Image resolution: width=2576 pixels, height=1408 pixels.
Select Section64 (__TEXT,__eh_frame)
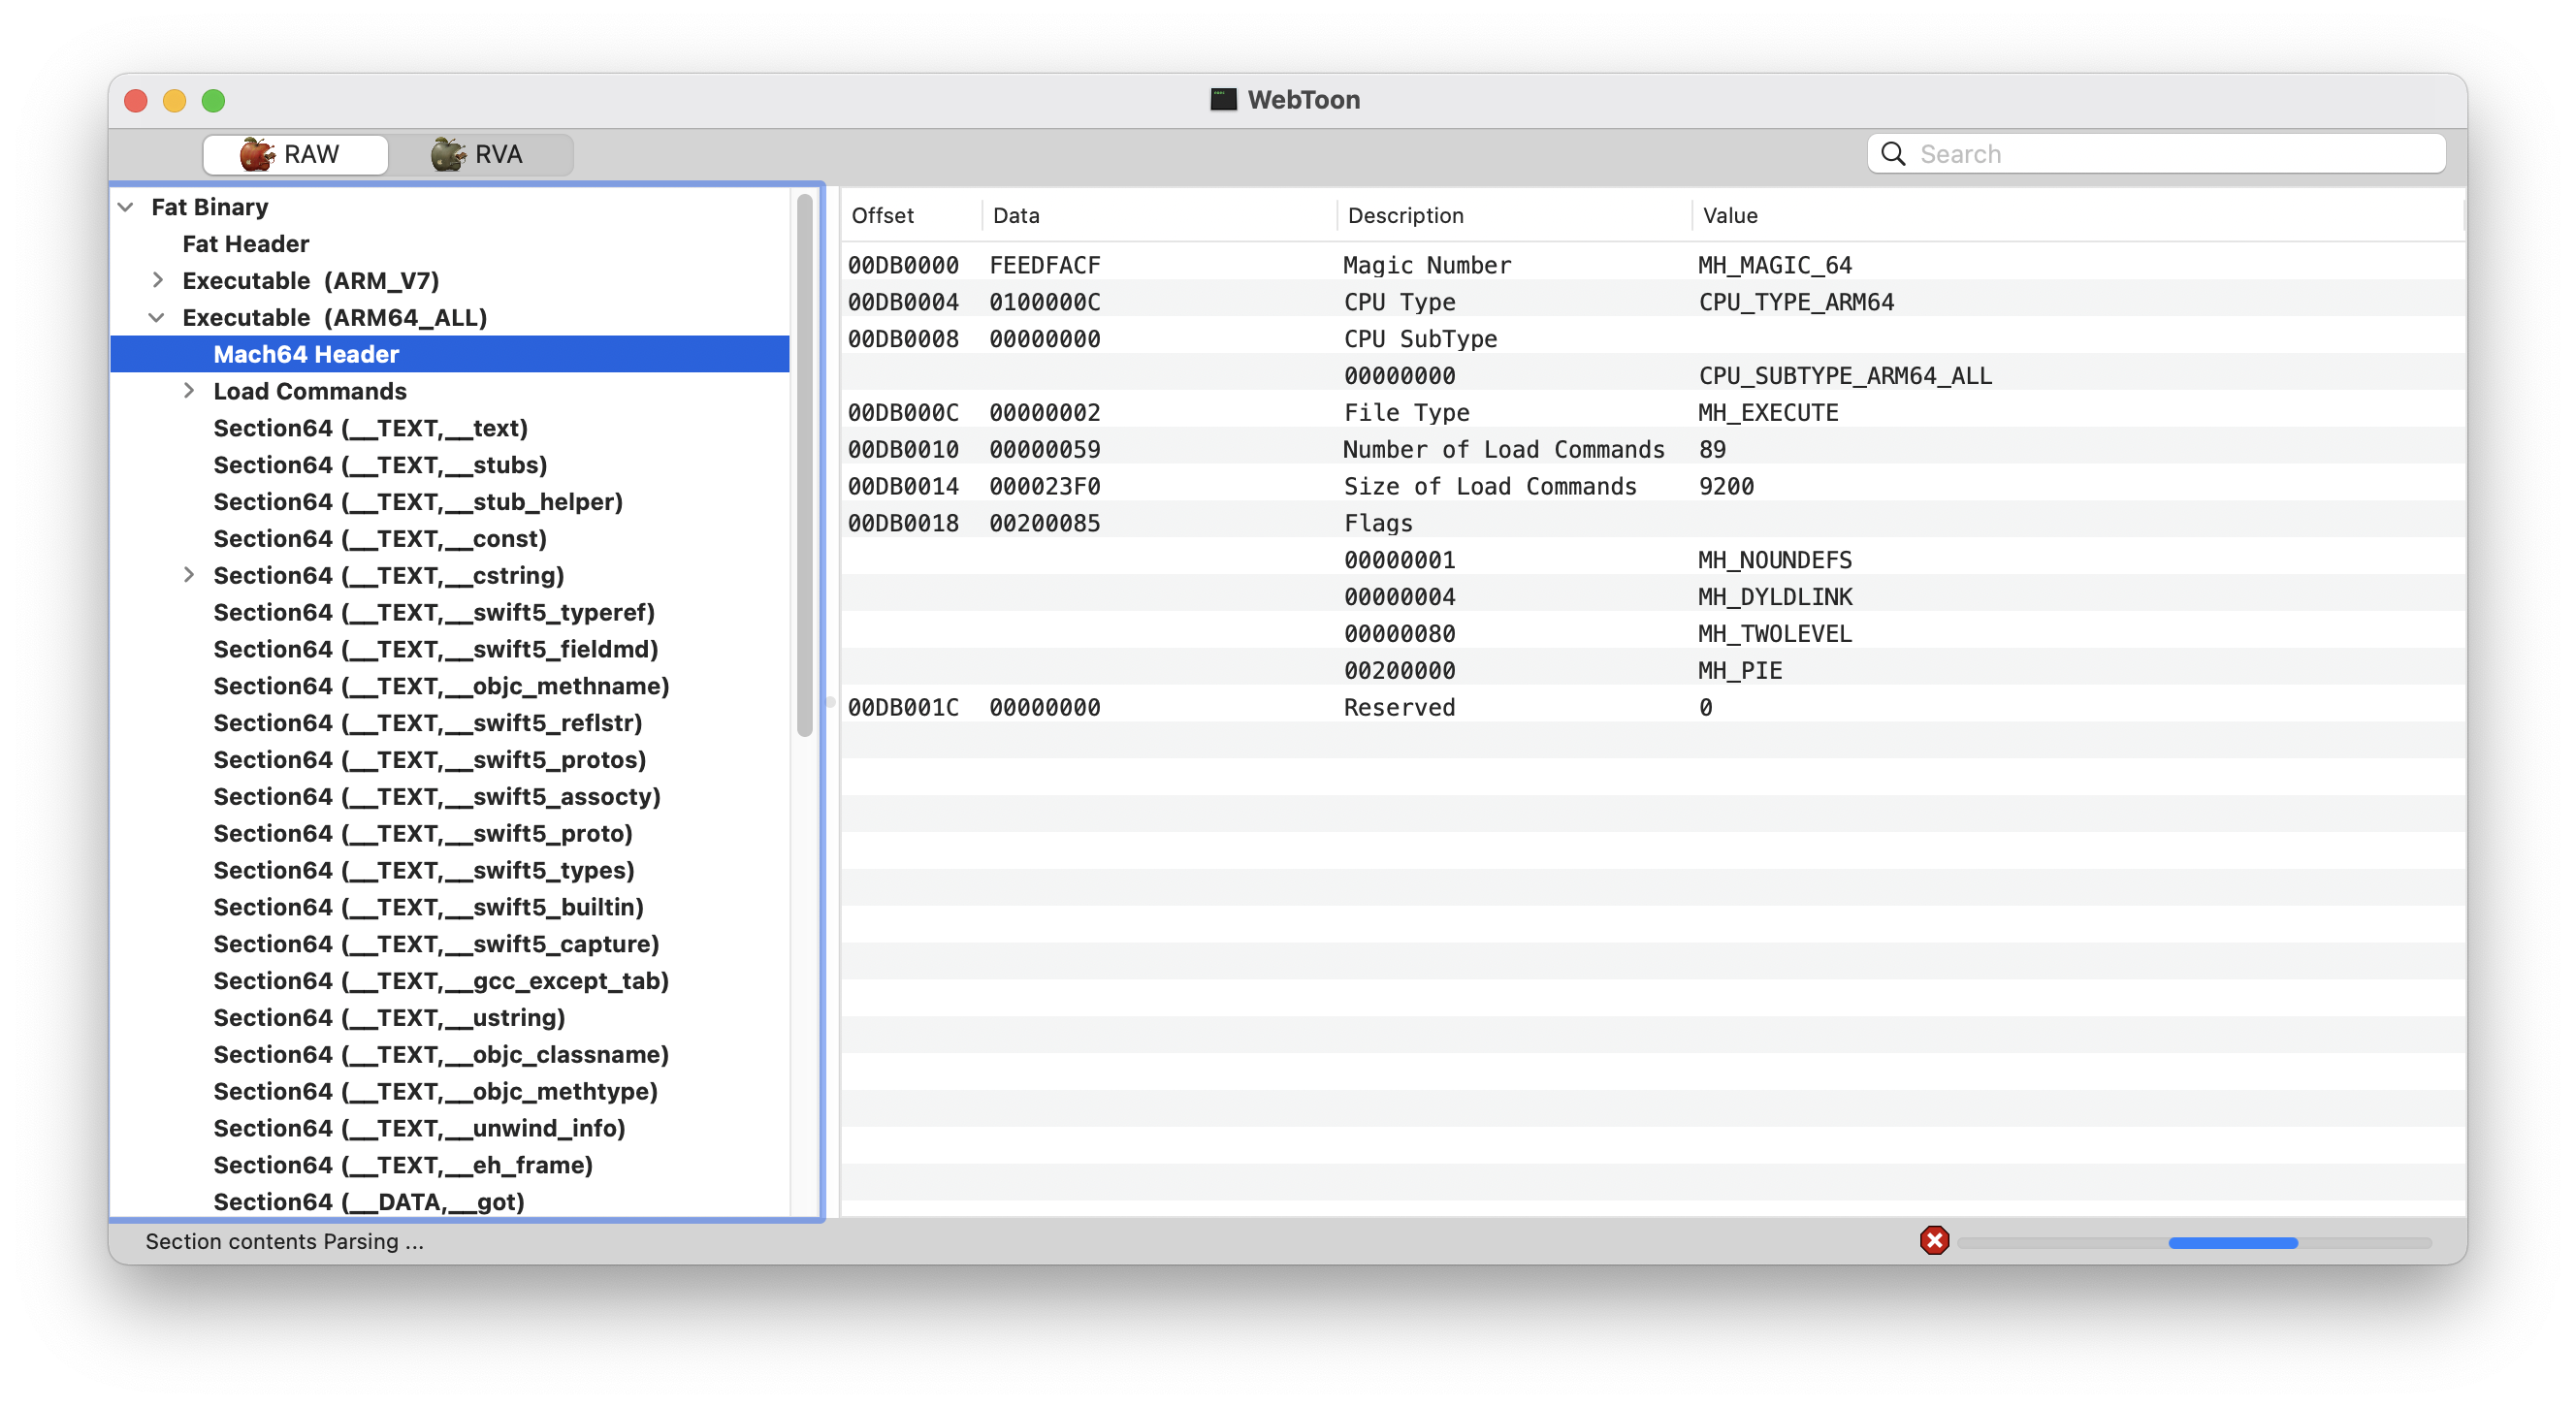(x=403, y=1165)
